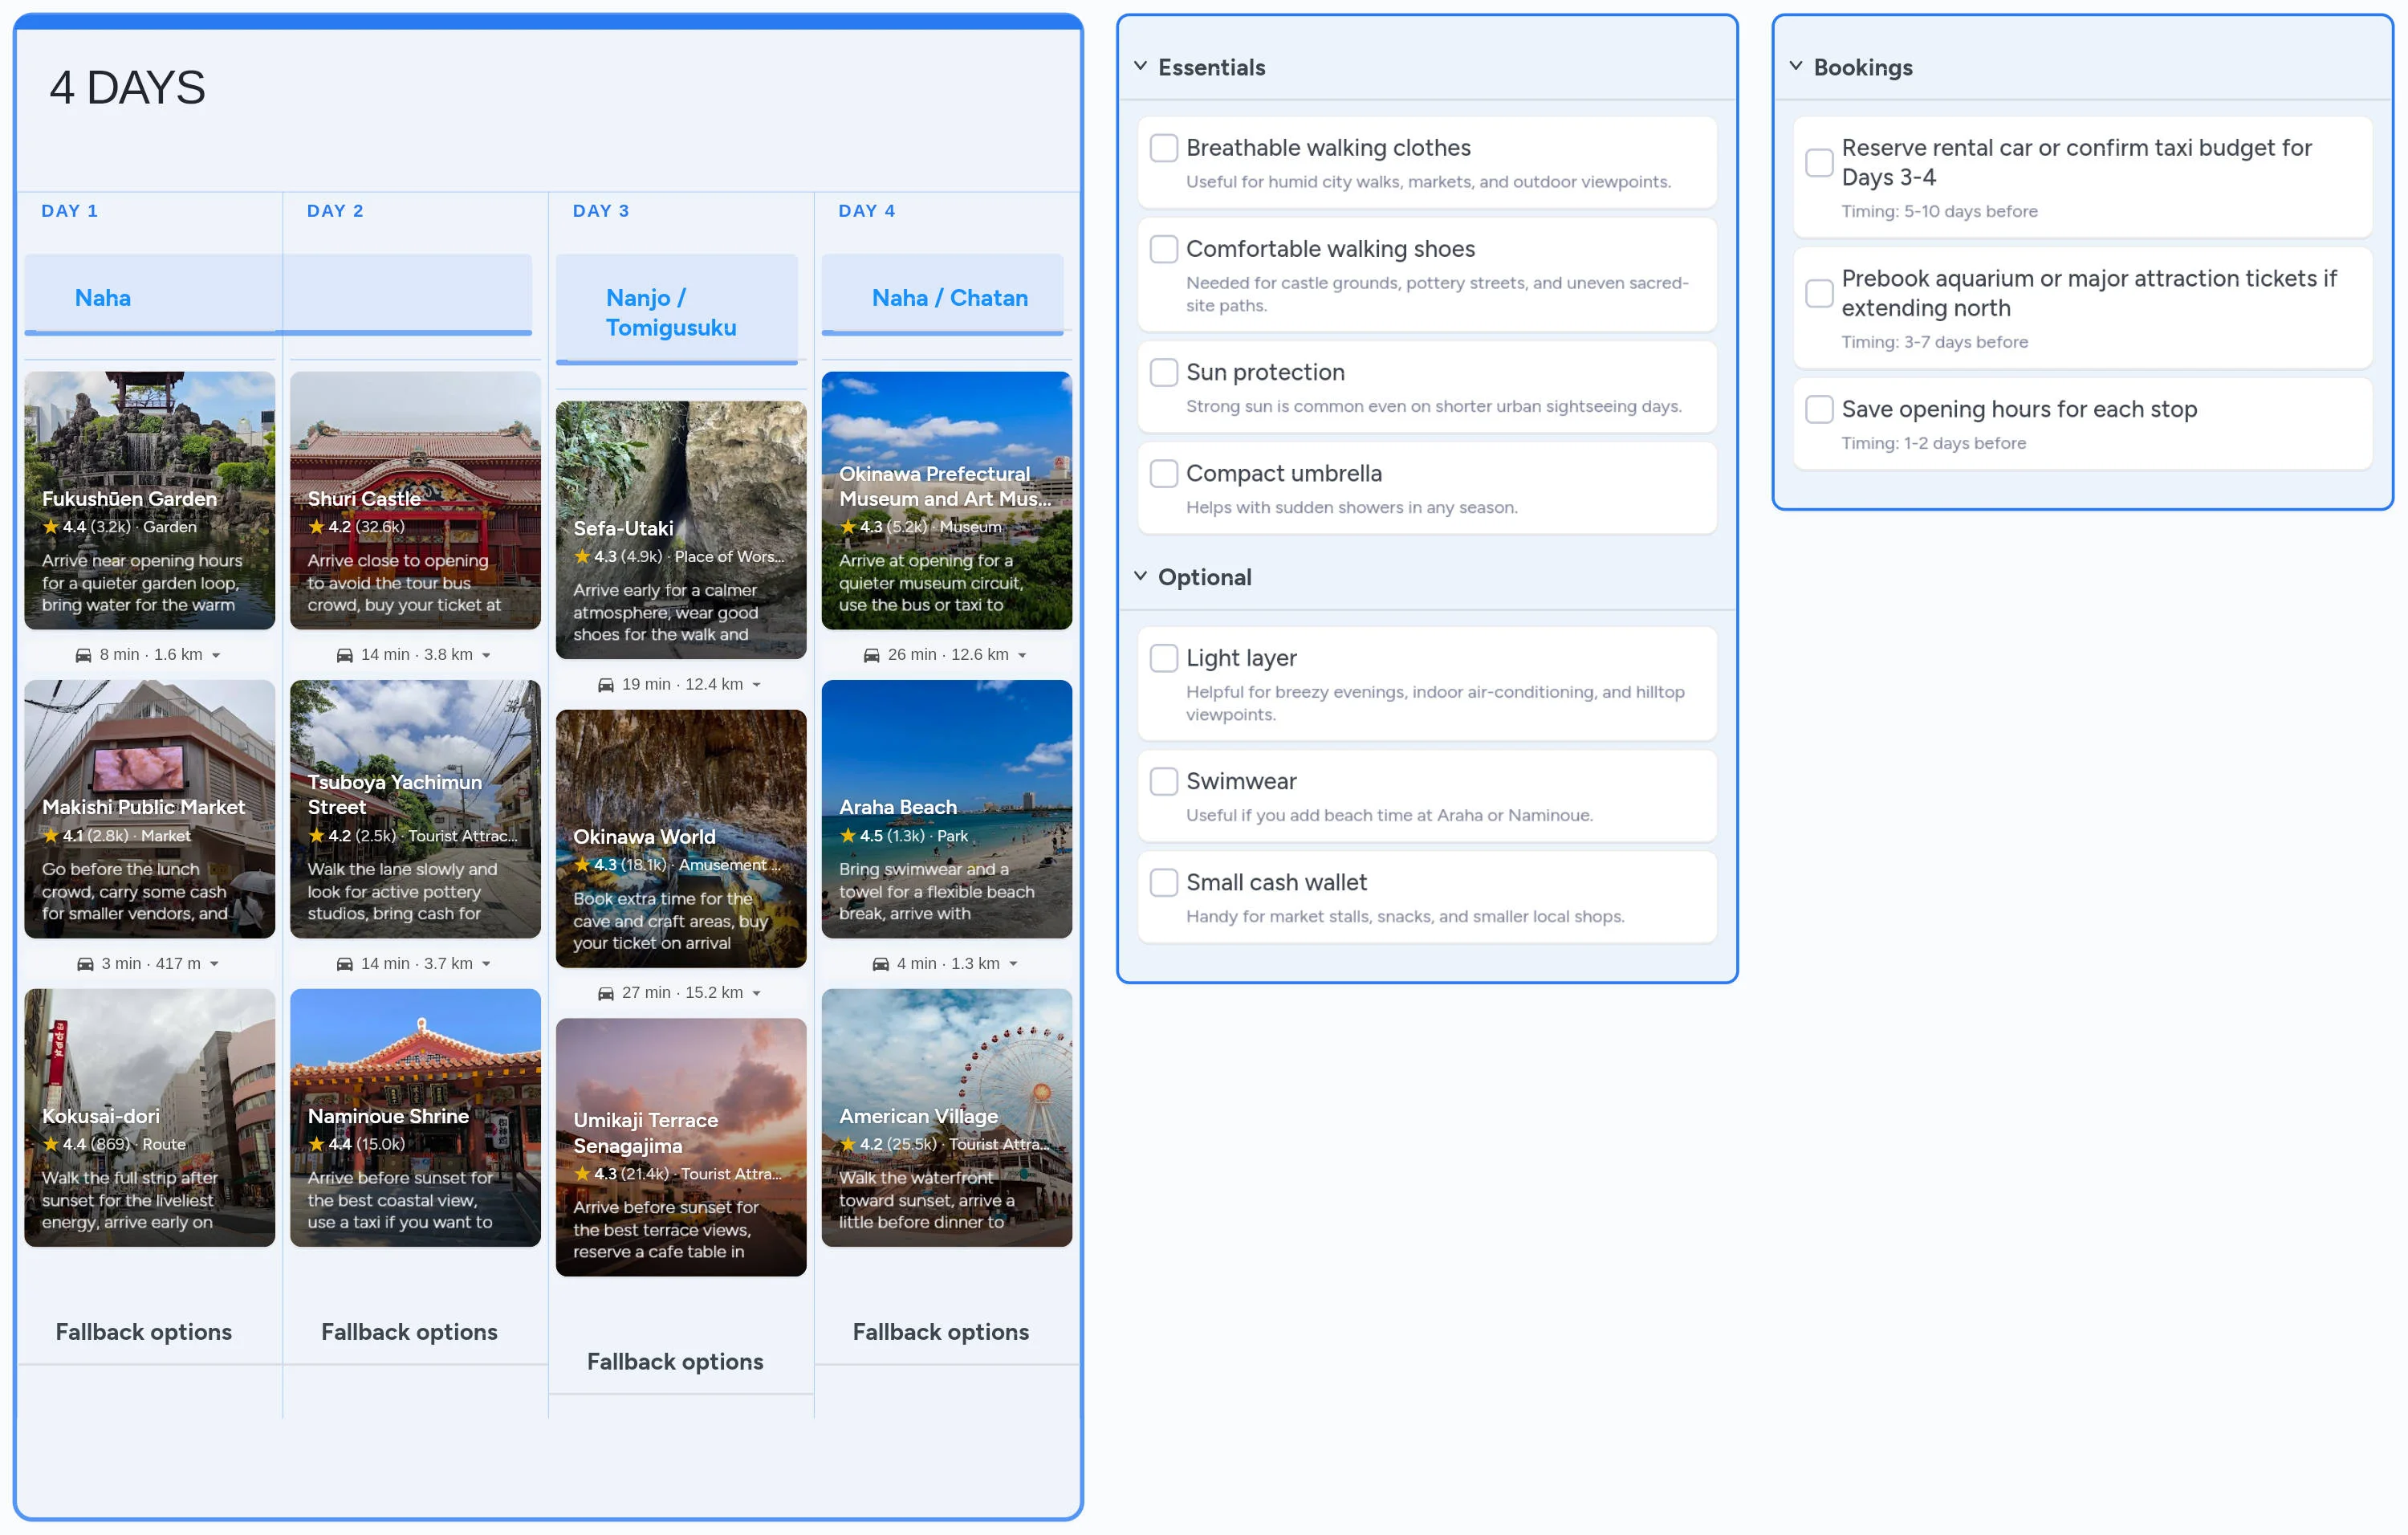The width and height of the screenshot is (2408, 1535).
Task: Open travel mode dropdown for 8 min 1.6 km
Action: [x=216, y=656]
